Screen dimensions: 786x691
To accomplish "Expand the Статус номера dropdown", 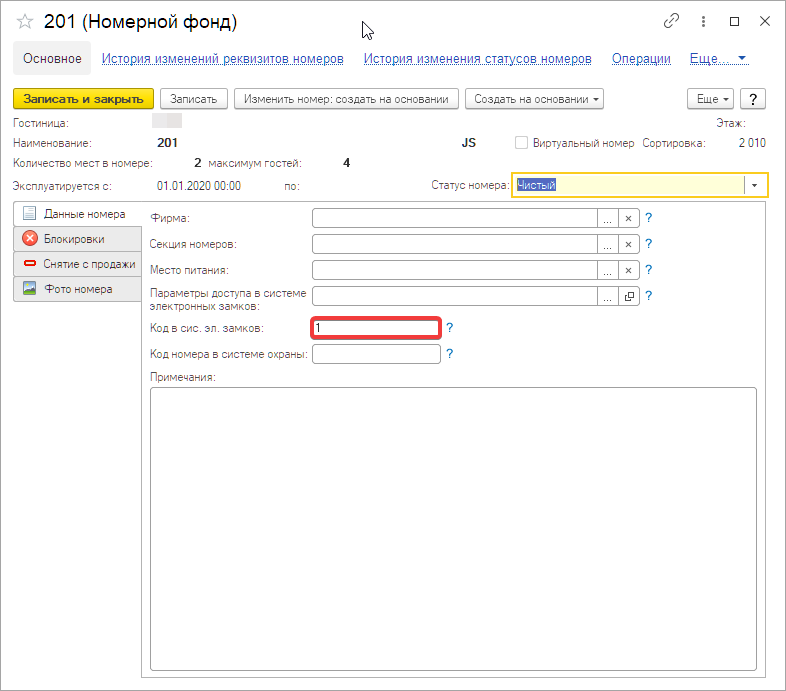I will pos(754,185).
